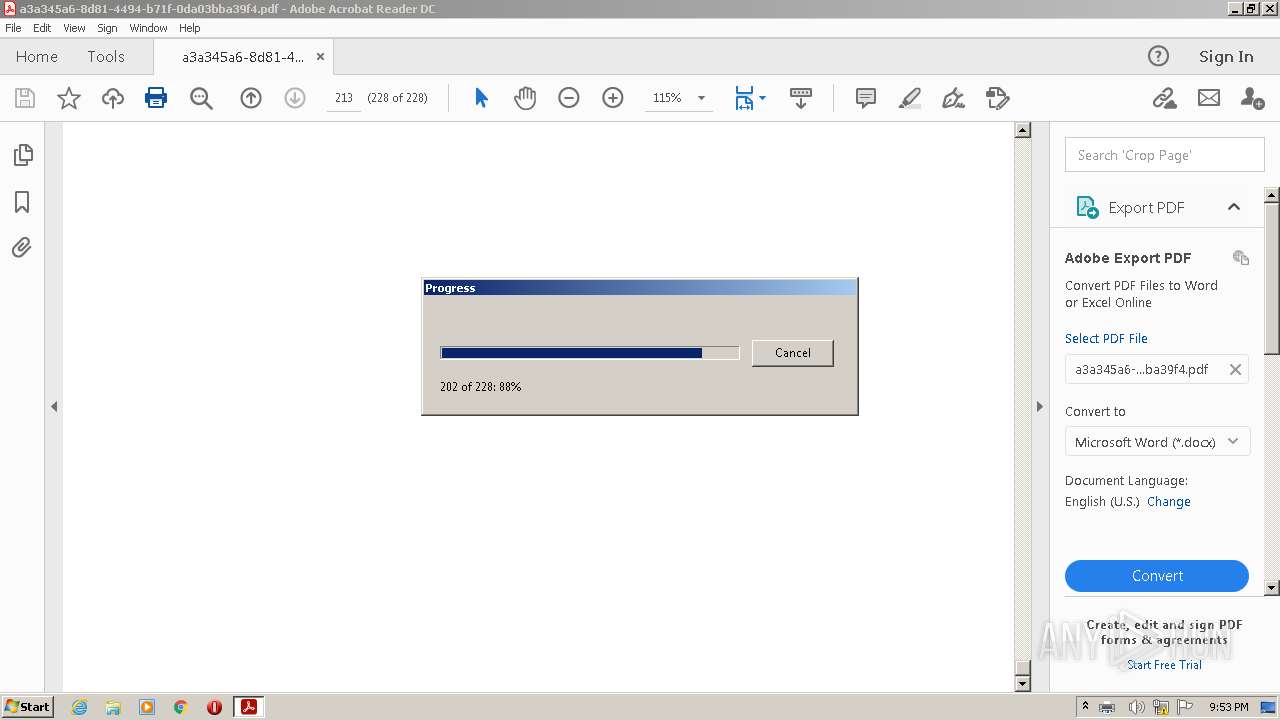
Task: Open the stamp tool icon
Action: (998, 98)
